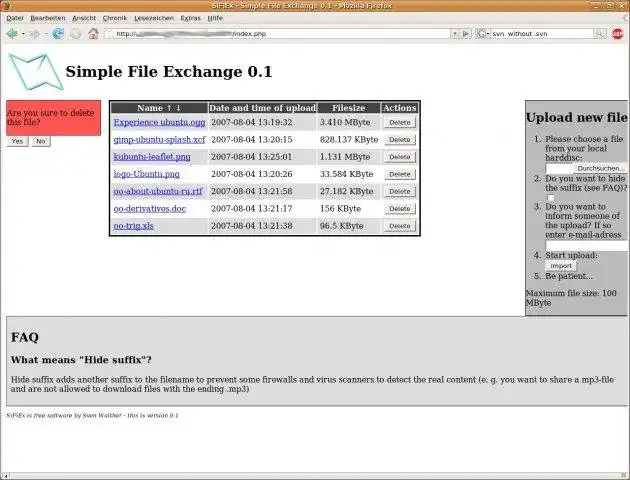Click the Go arrow beside the address bar
Screen dimensions: 630x480
click(x=466, y=34)
